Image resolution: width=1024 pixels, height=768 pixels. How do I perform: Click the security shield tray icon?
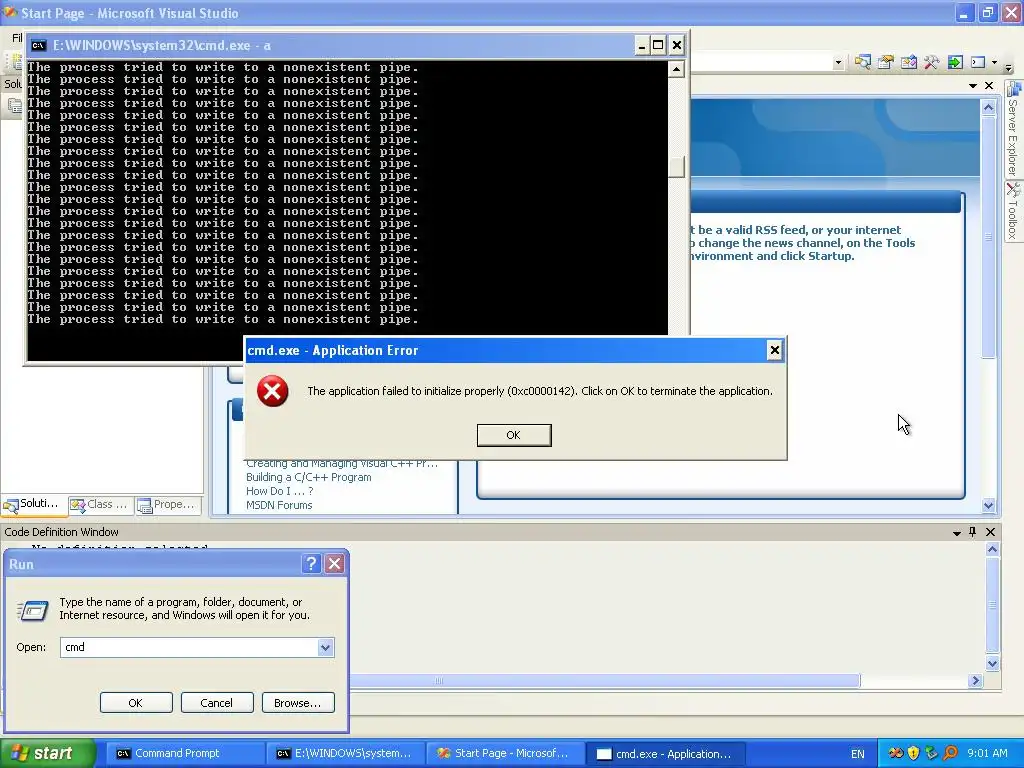click(913, 754)
